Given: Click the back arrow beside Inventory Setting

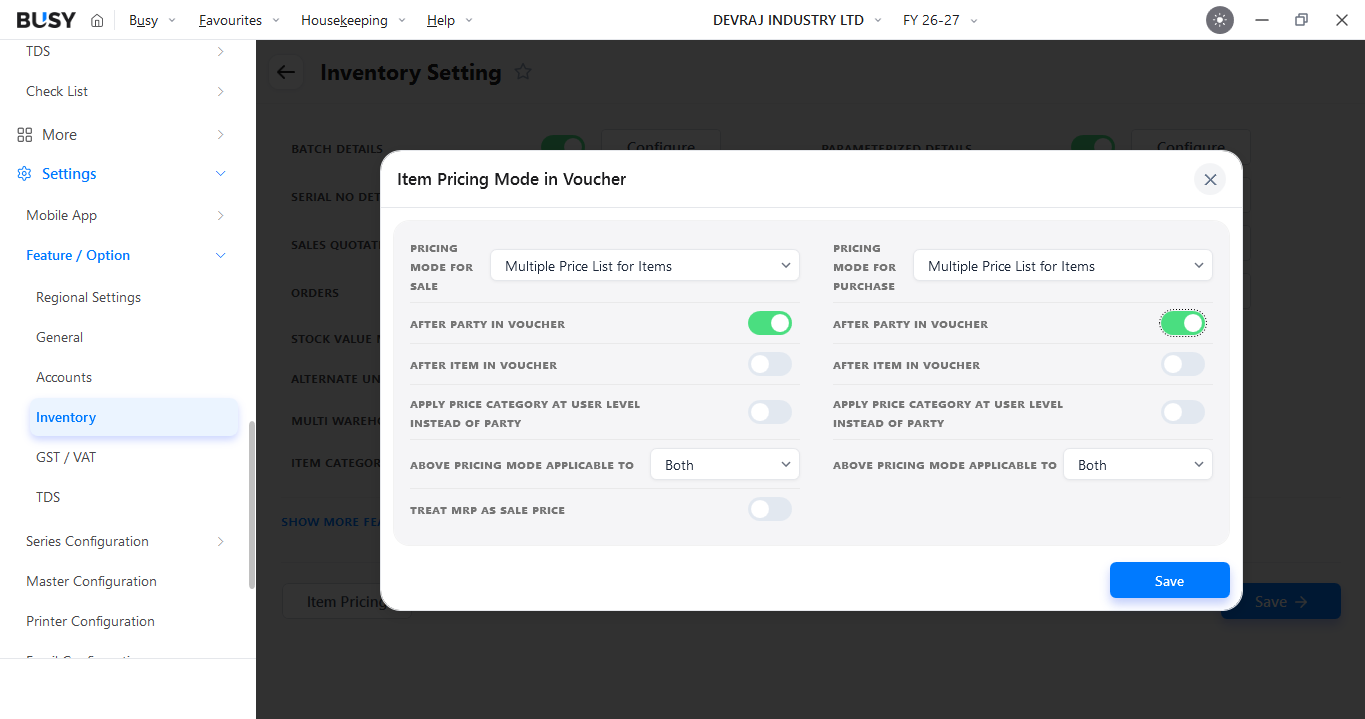Looking at the screenshot, I should point(286,72).
